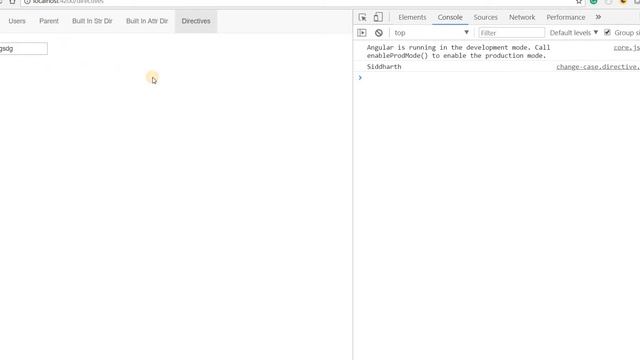Switch to the Sources tab

point(485,17)
